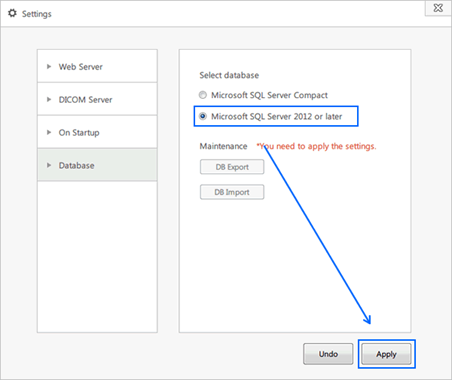Click the DB Export button
The width and height of the screenshot is (452, 380).
tap(232, 167)
